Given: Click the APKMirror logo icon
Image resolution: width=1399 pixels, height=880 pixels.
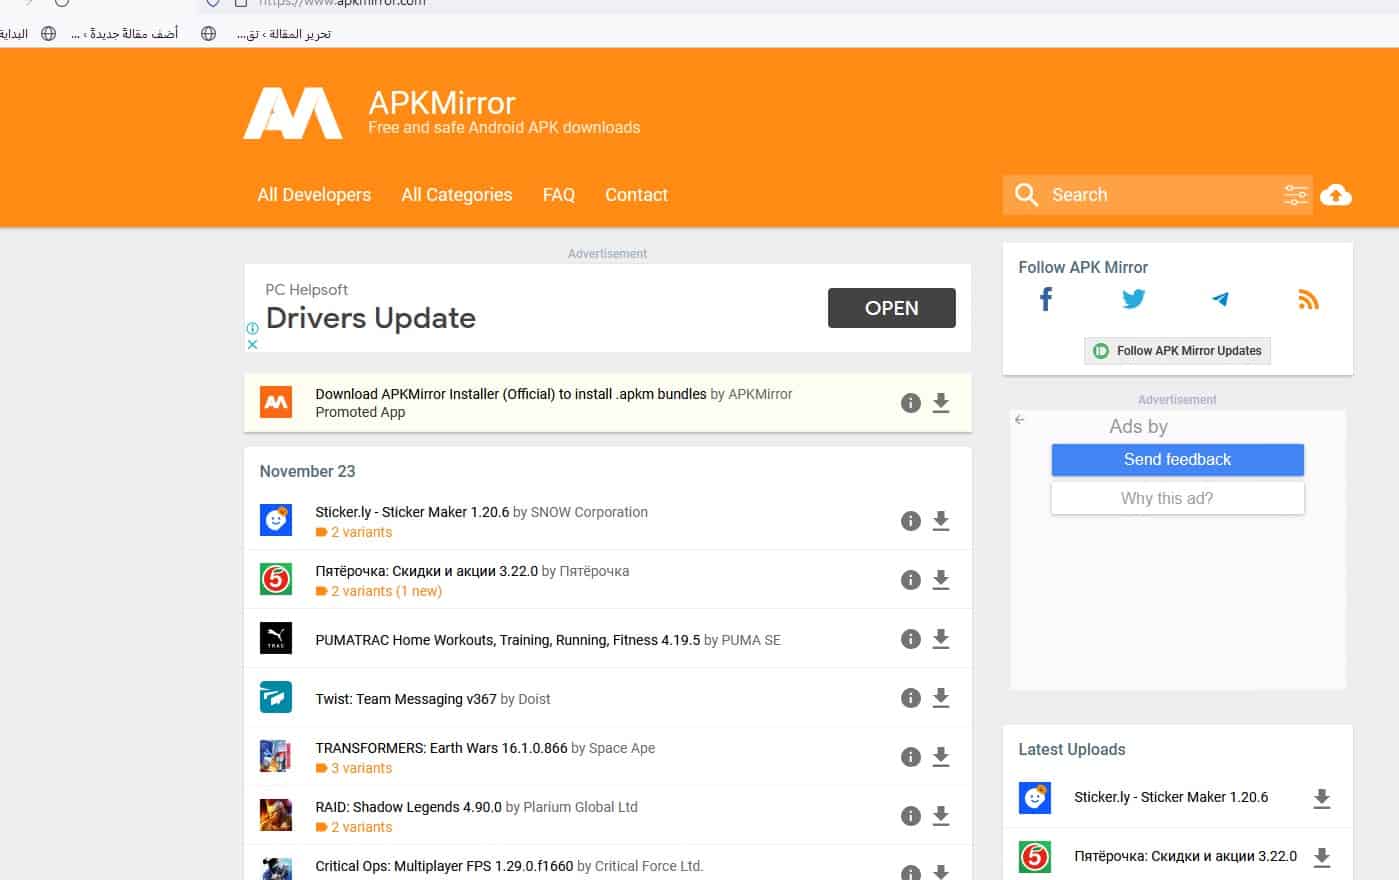Looking at the screenshot, I should (x=292, y=113).
